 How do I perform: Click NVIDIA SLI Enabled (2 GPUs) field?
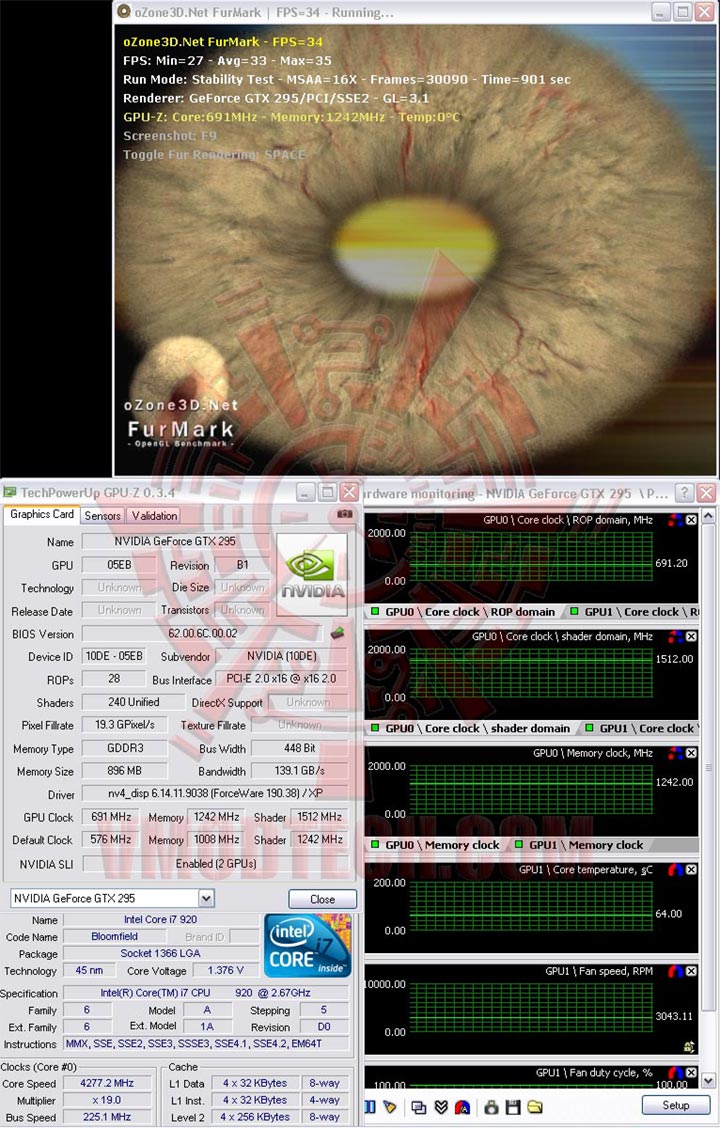(215, 863)
